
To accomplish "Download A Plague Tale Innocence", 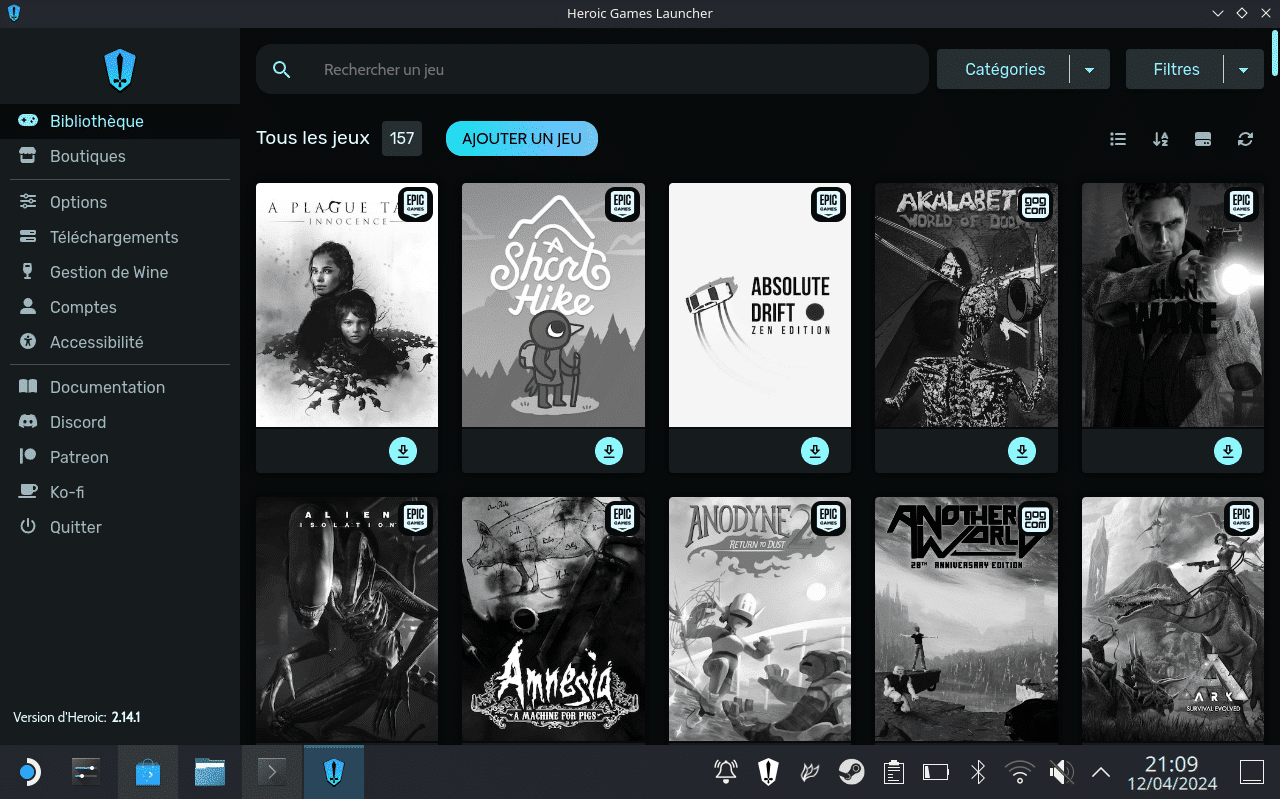I will [x=403, y=451].
